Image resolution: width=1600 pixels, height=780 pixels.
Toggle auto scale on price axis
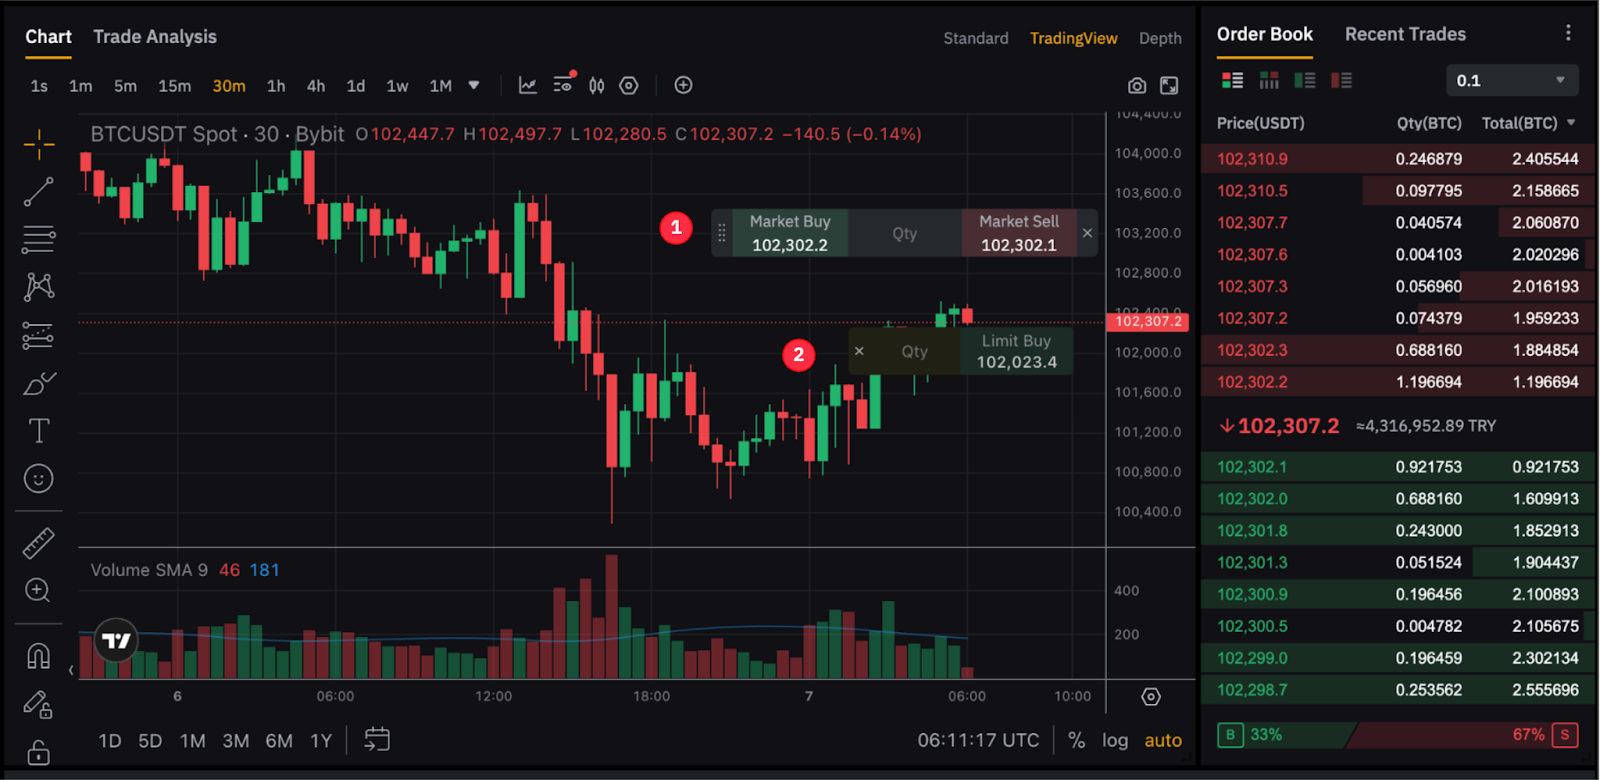(x=1163, y=740)
